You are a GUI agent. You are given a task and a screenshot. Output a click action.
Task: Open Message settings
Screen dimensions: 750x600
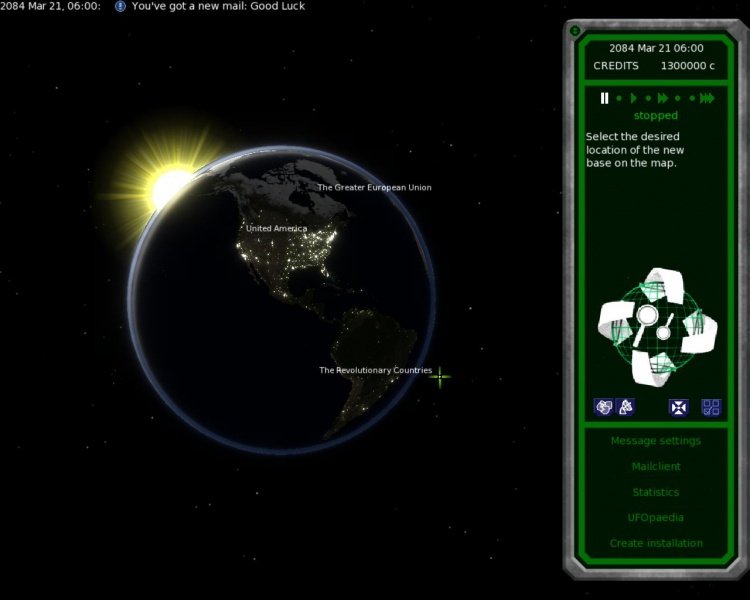[x=655, y=441]
